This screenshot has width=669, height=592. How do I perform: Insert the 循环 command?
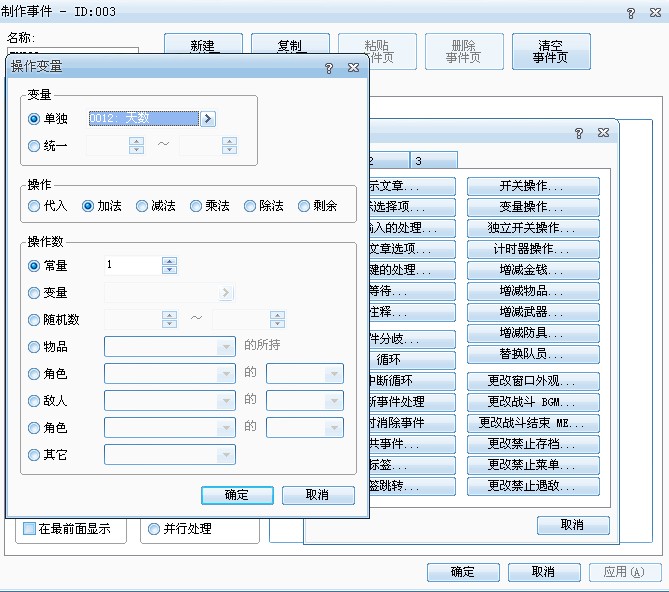tap(412, 360)
